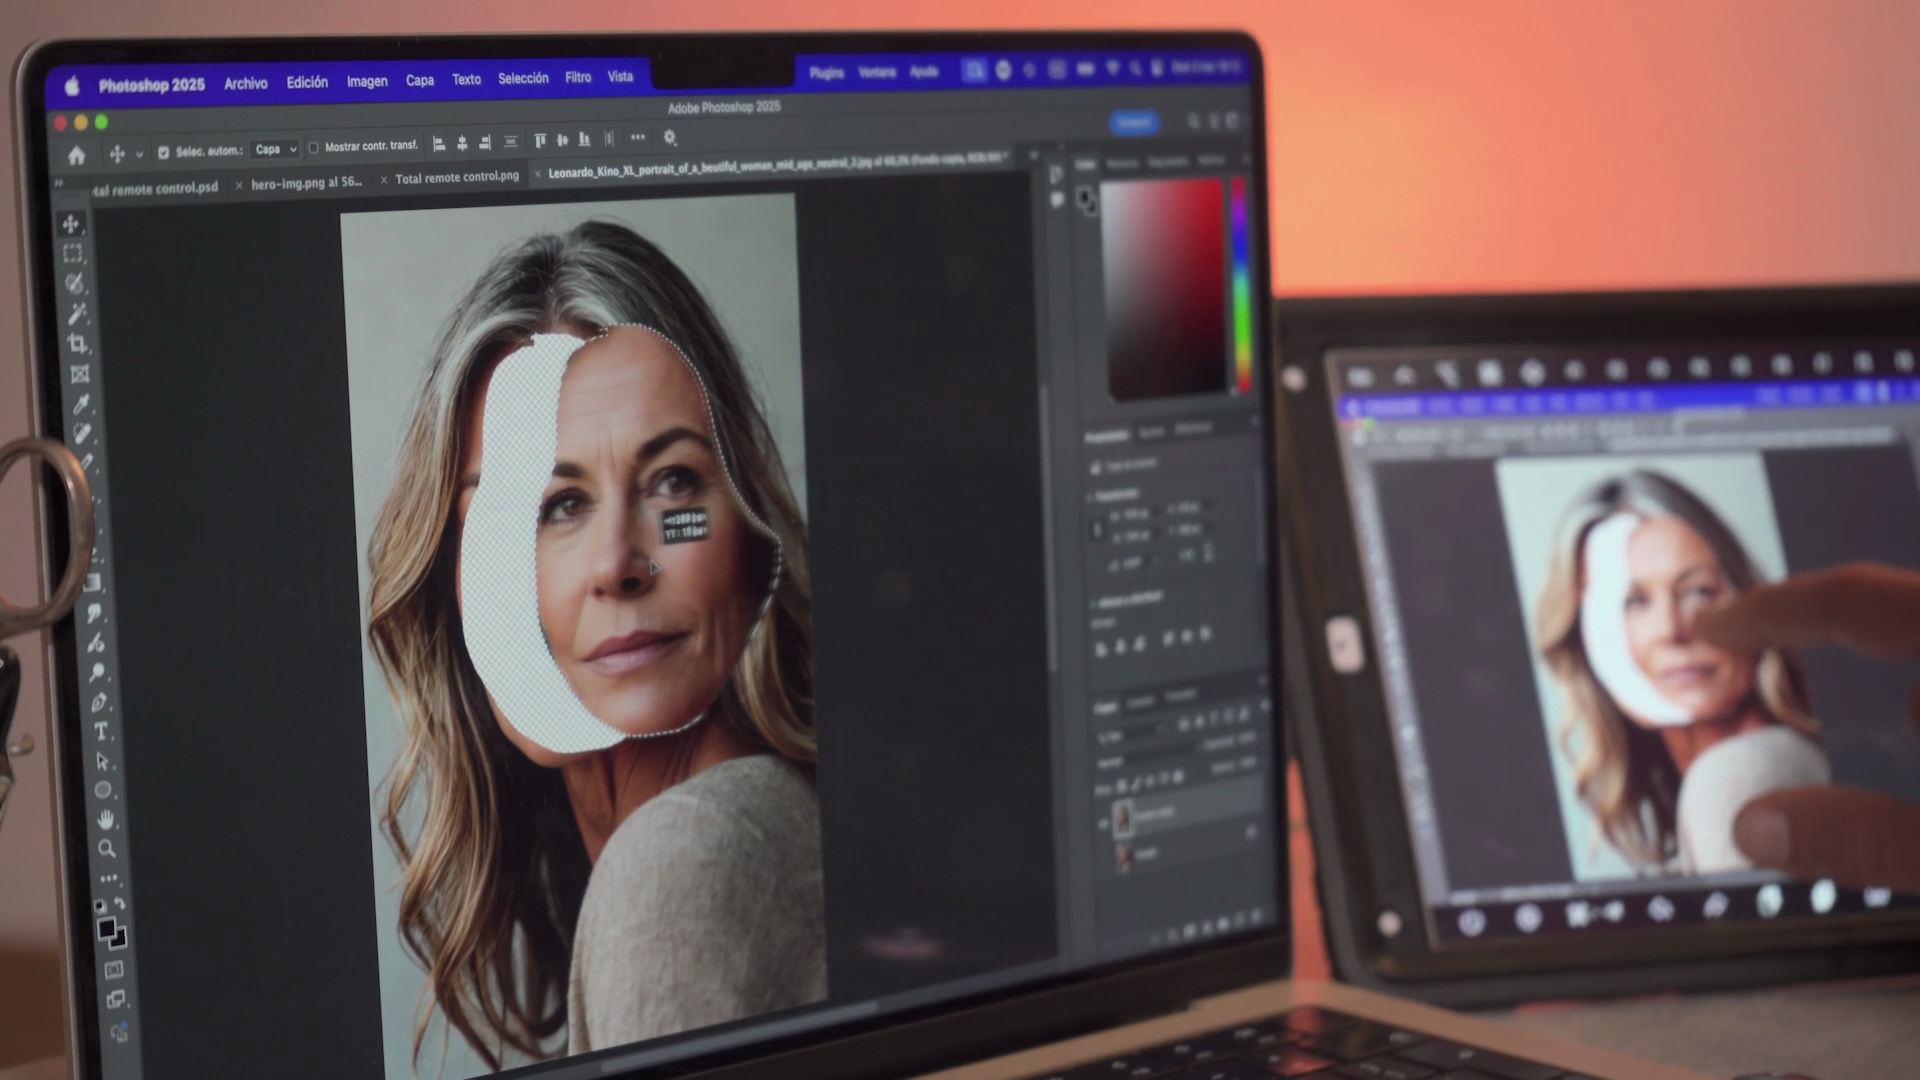This screenshot has width=1920, height=1080.
Task: Select the Path Selection arrow tool
Action: point(102,762)
